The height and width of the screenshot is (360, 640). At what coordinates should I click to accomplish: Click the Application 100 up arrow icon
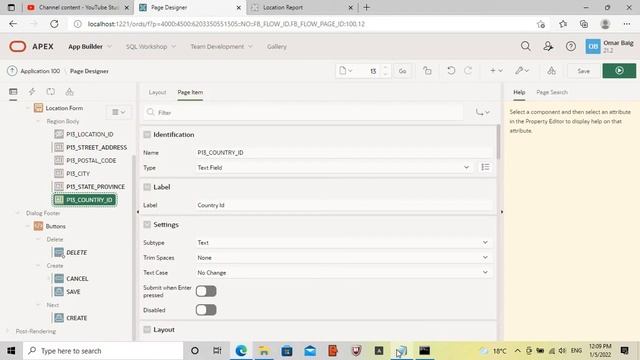tap(12, 71)
